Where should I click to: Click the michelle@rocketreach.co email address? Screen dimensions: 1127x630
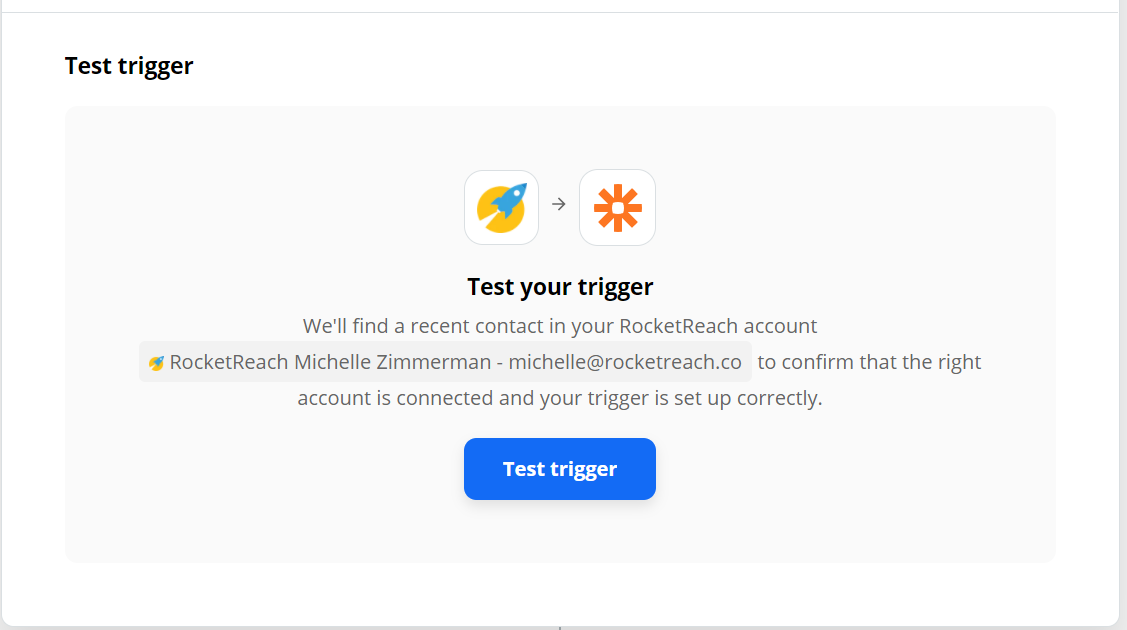(x=625, y=362)
